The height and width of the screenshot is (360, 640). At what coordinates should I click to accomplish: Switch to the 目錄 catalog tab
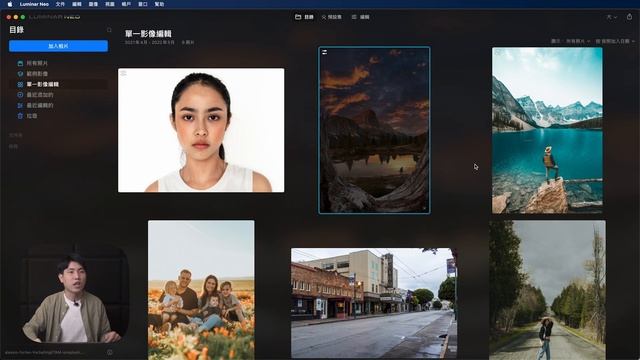coord(304,17)
